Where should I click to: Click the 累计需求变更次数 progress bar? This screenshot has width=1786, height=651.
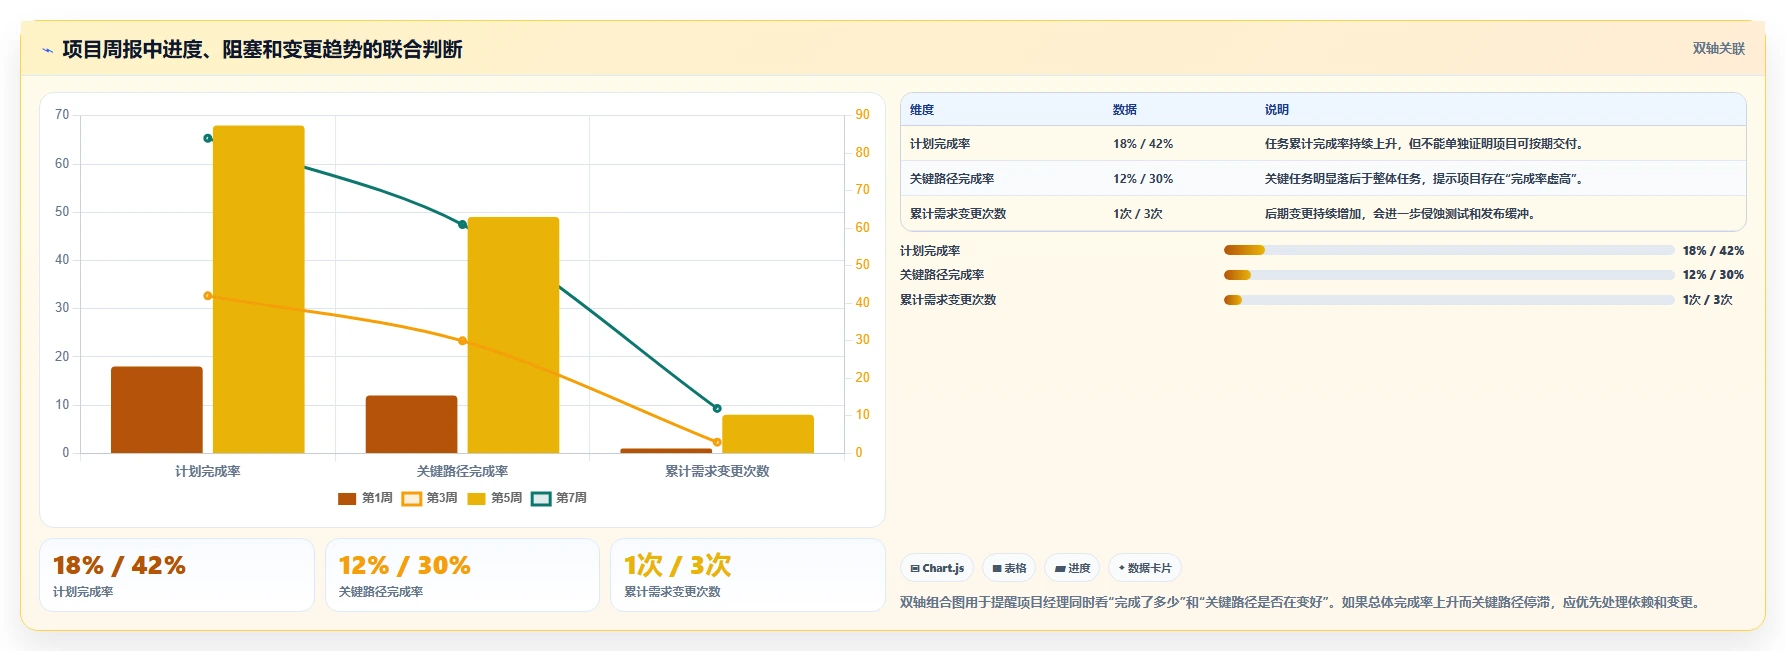click(1449, 300)
